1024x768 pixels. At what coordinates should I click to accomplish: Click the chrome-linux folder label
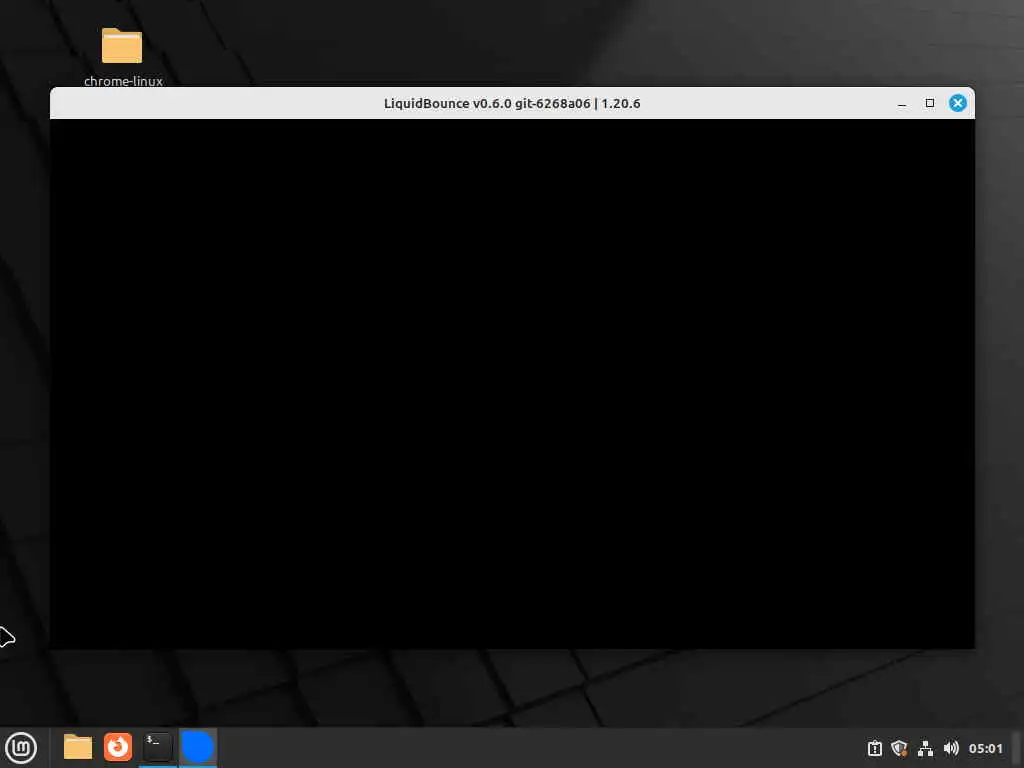coord(123,81)
